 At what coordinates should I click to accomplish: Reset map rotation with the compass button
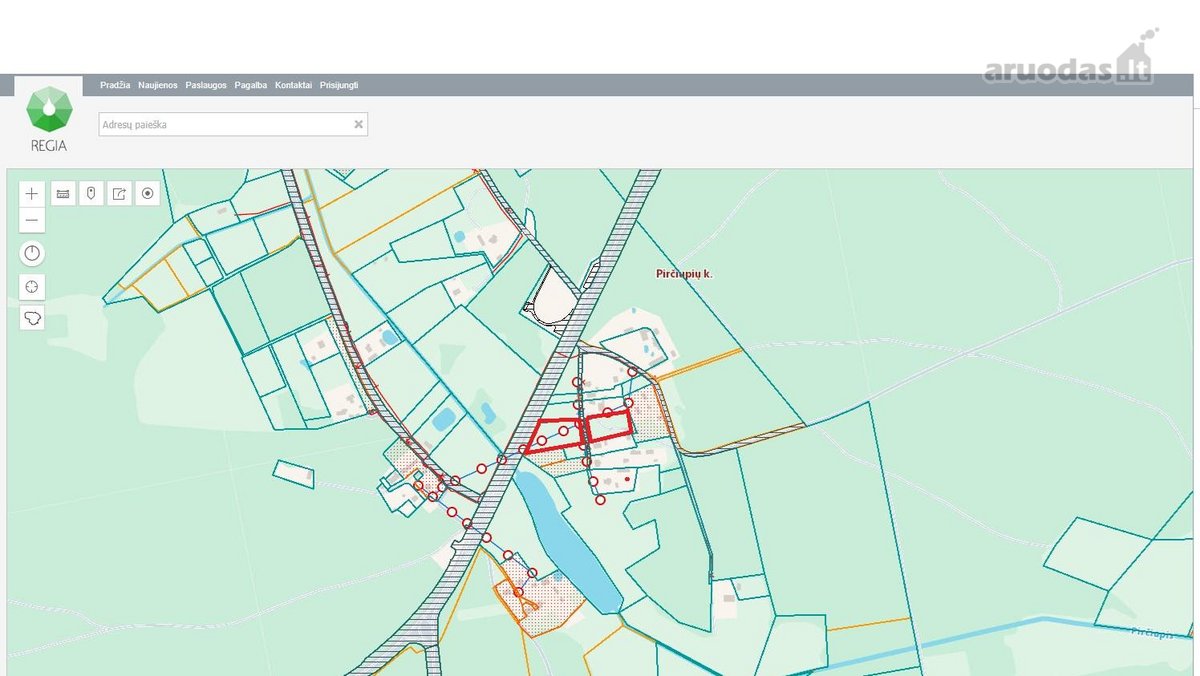(x=32, y=253)
